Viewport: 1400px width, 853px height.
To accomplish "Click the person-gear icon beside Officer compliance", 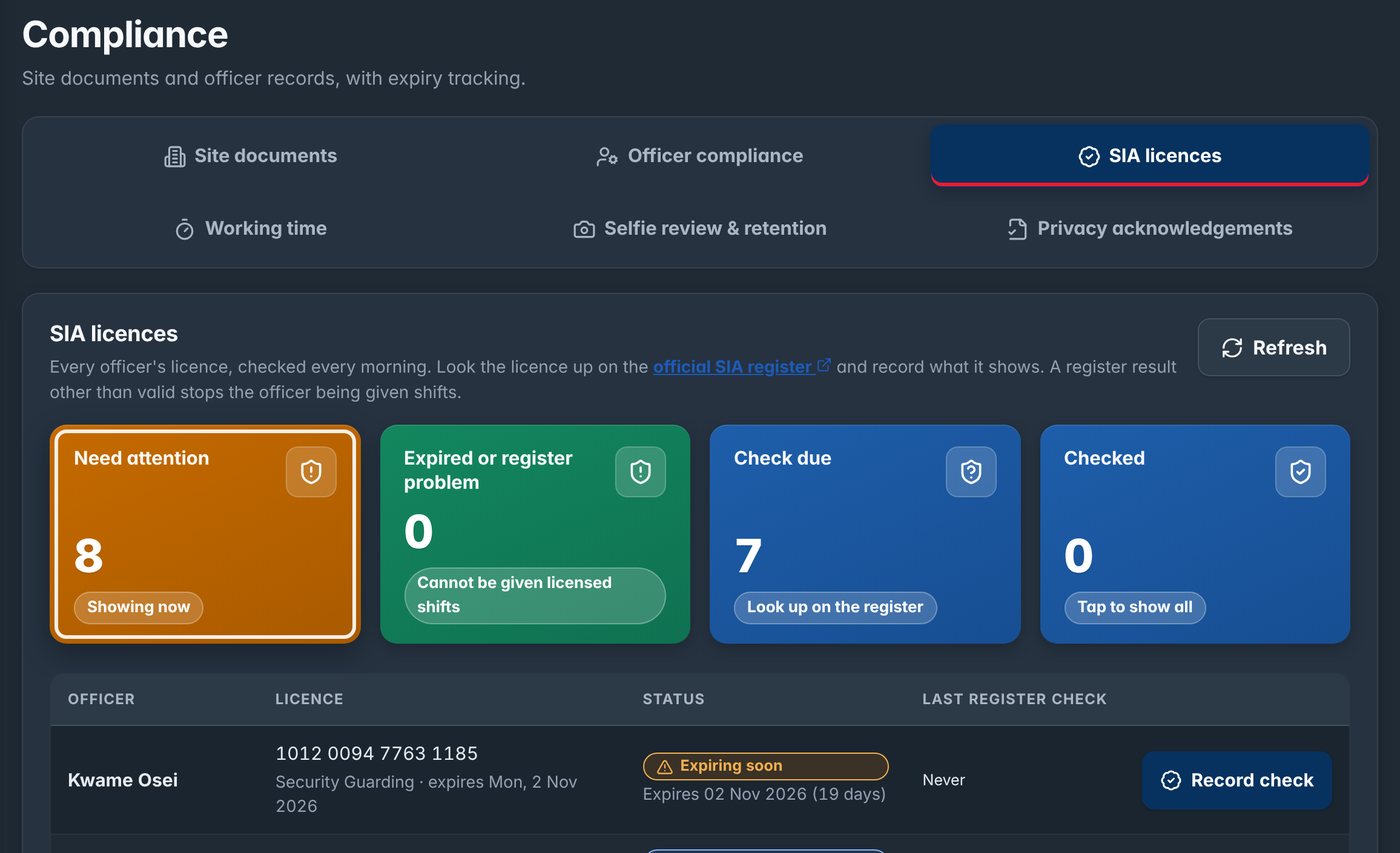I will tap(607, 156).
